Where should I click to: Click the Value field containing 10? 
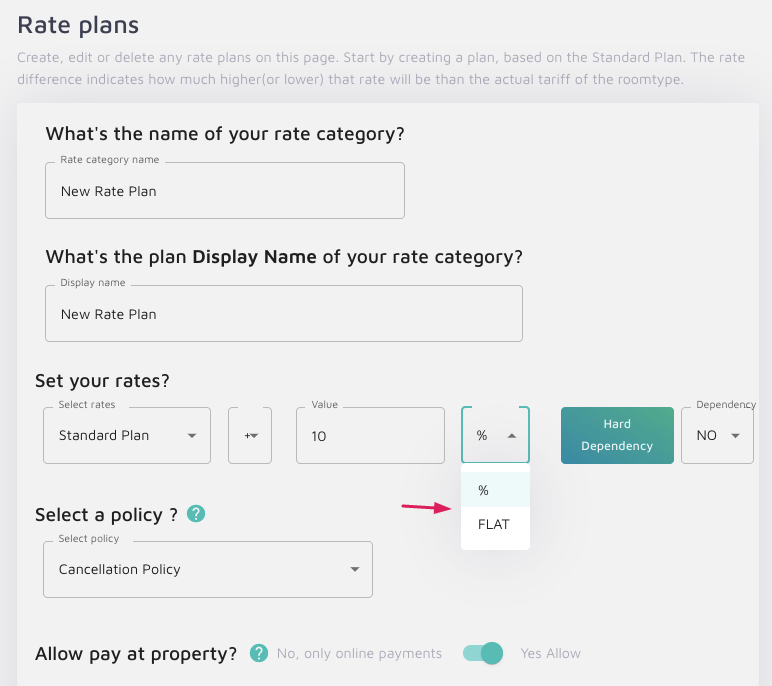point(370,436)
